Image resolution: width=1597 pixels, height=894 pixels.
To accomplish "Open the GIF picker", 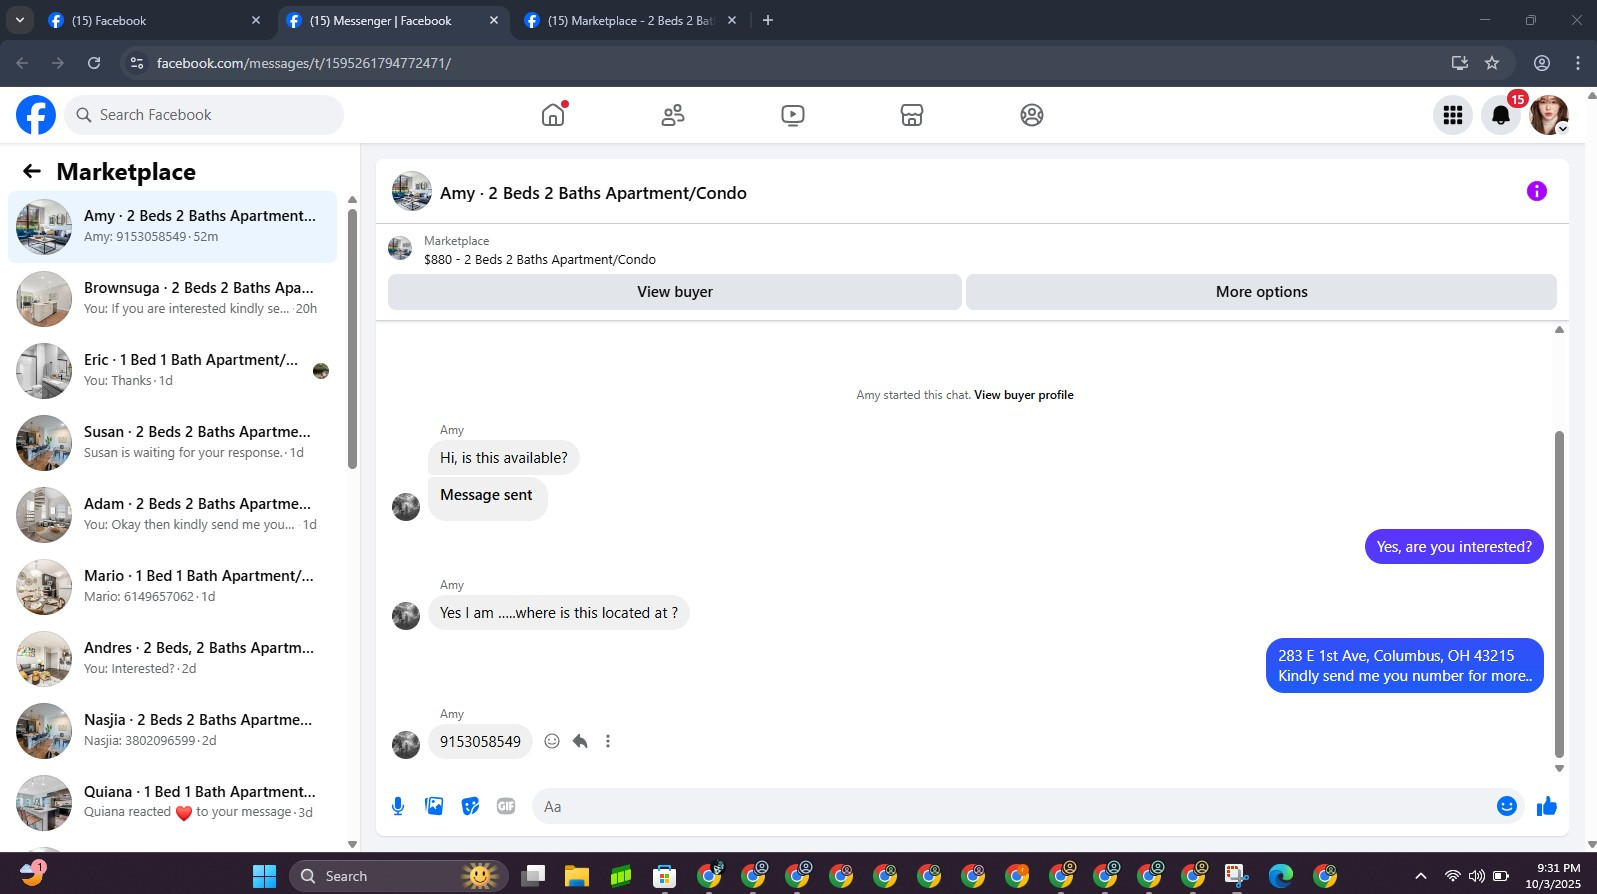I will click(506, 806).
